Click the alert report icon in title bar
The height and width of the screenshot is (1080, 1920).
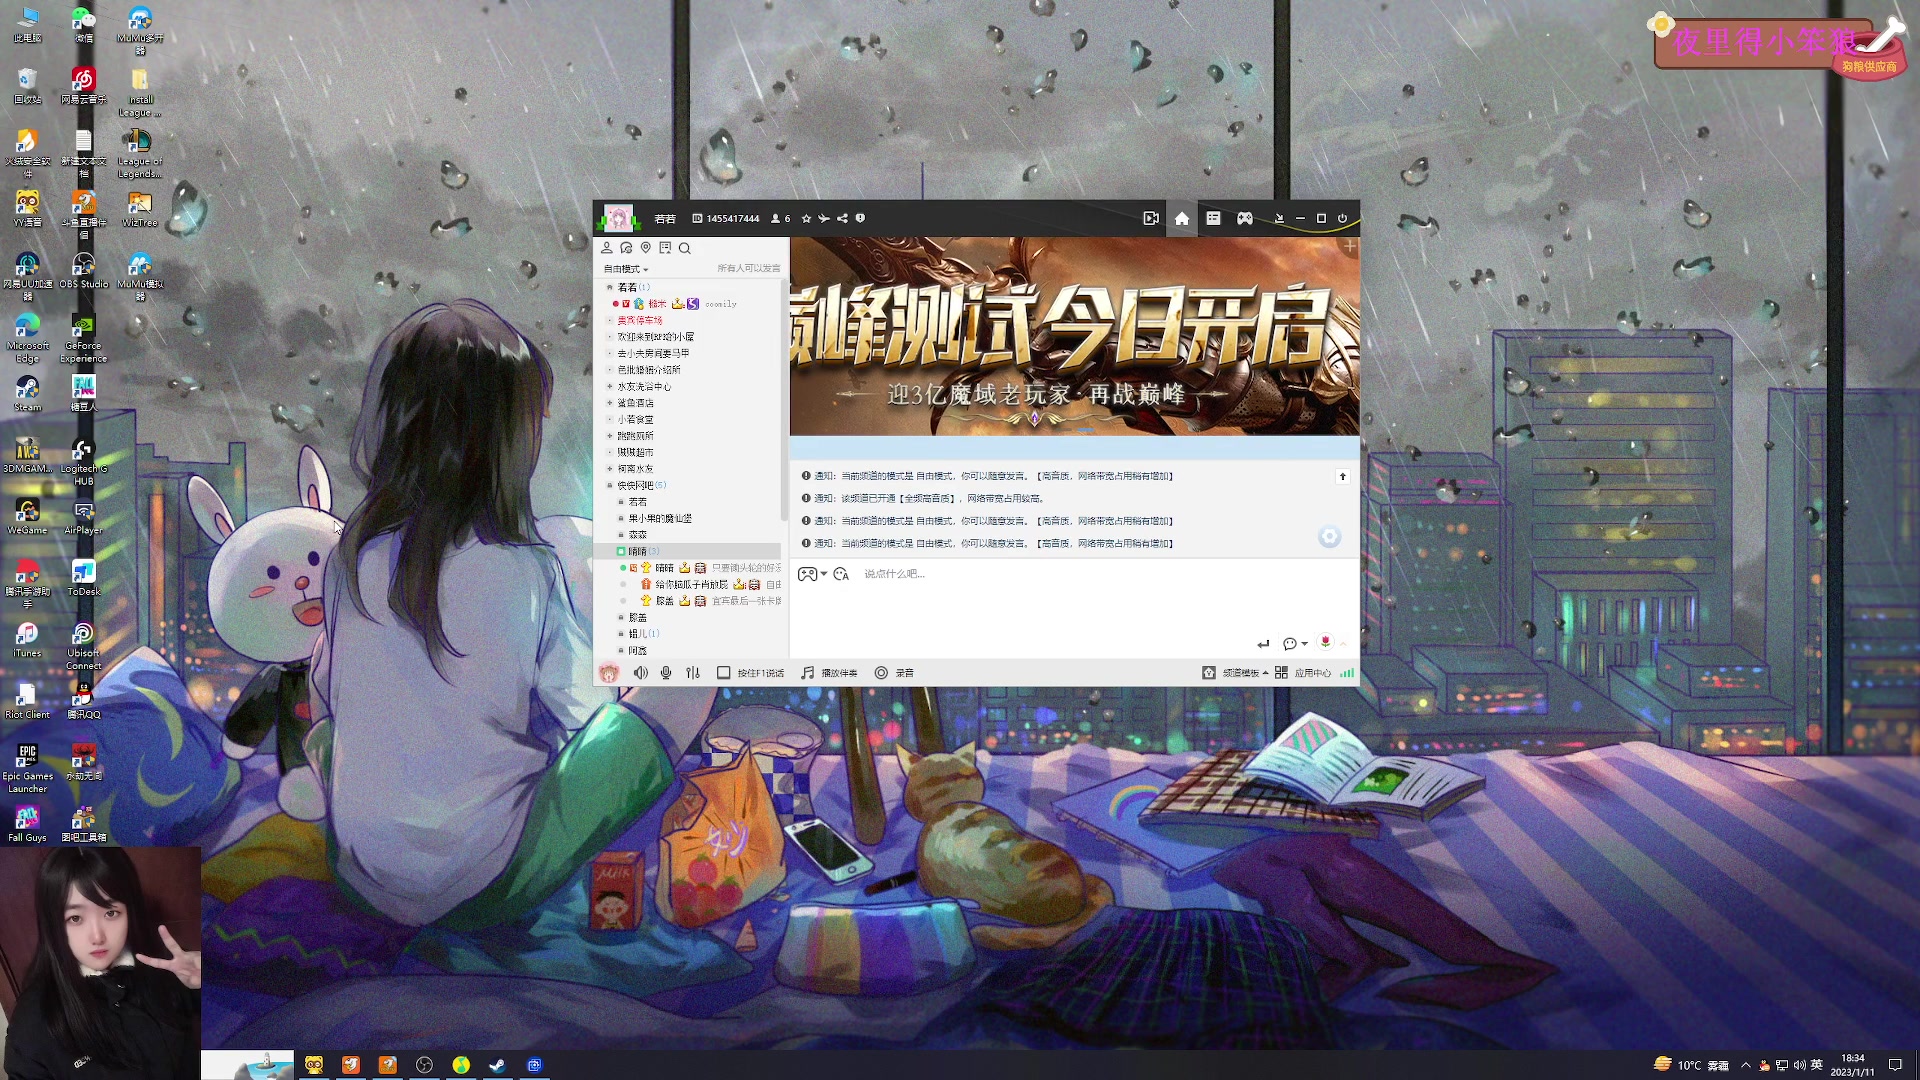[860, 218]
